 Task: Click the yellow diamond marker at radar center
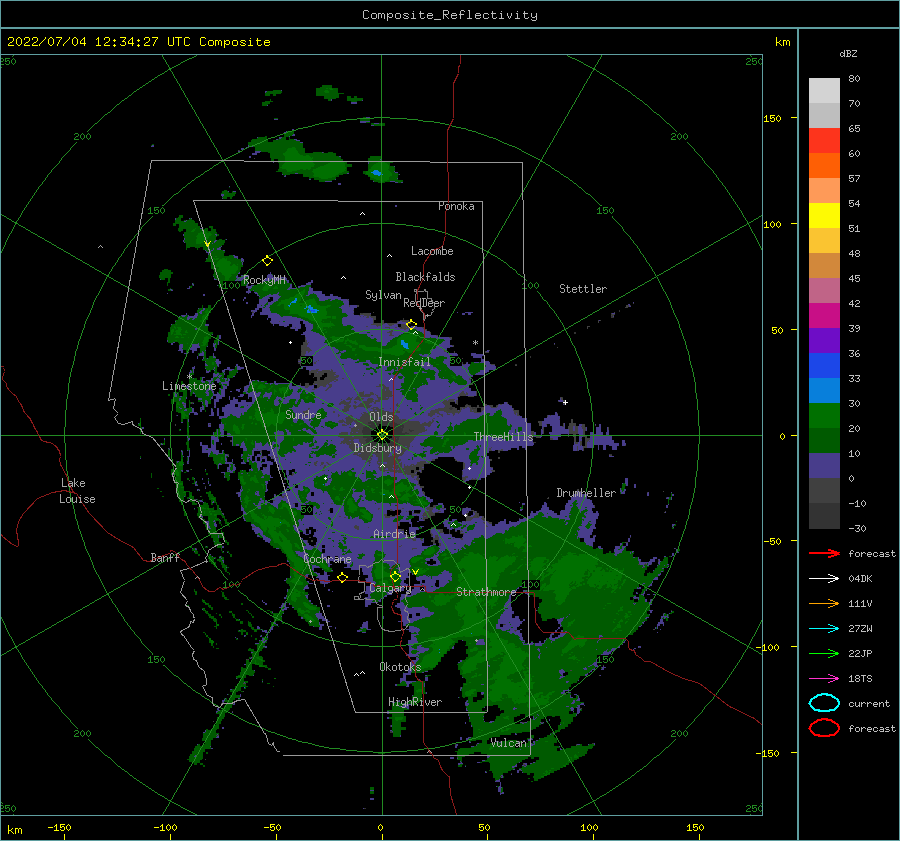382,435
